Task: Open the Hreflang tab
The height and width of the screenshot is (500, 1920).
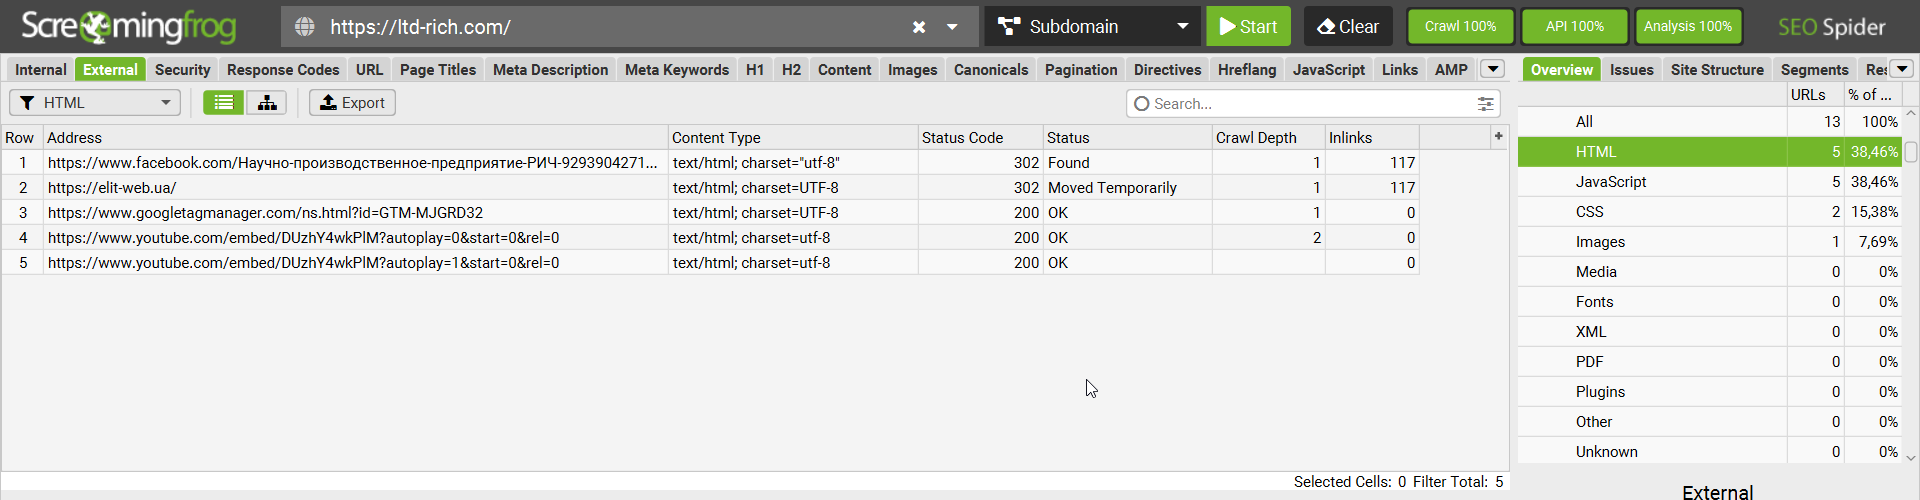Action: coord(1247,69)
